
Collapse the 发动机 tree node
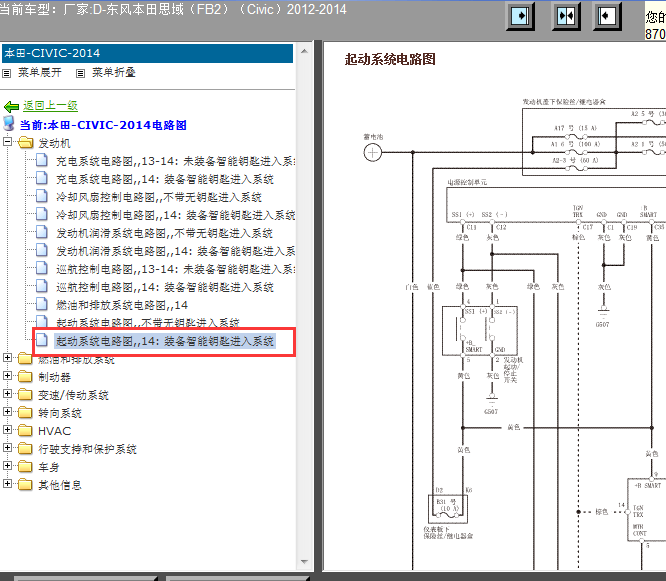7,141
